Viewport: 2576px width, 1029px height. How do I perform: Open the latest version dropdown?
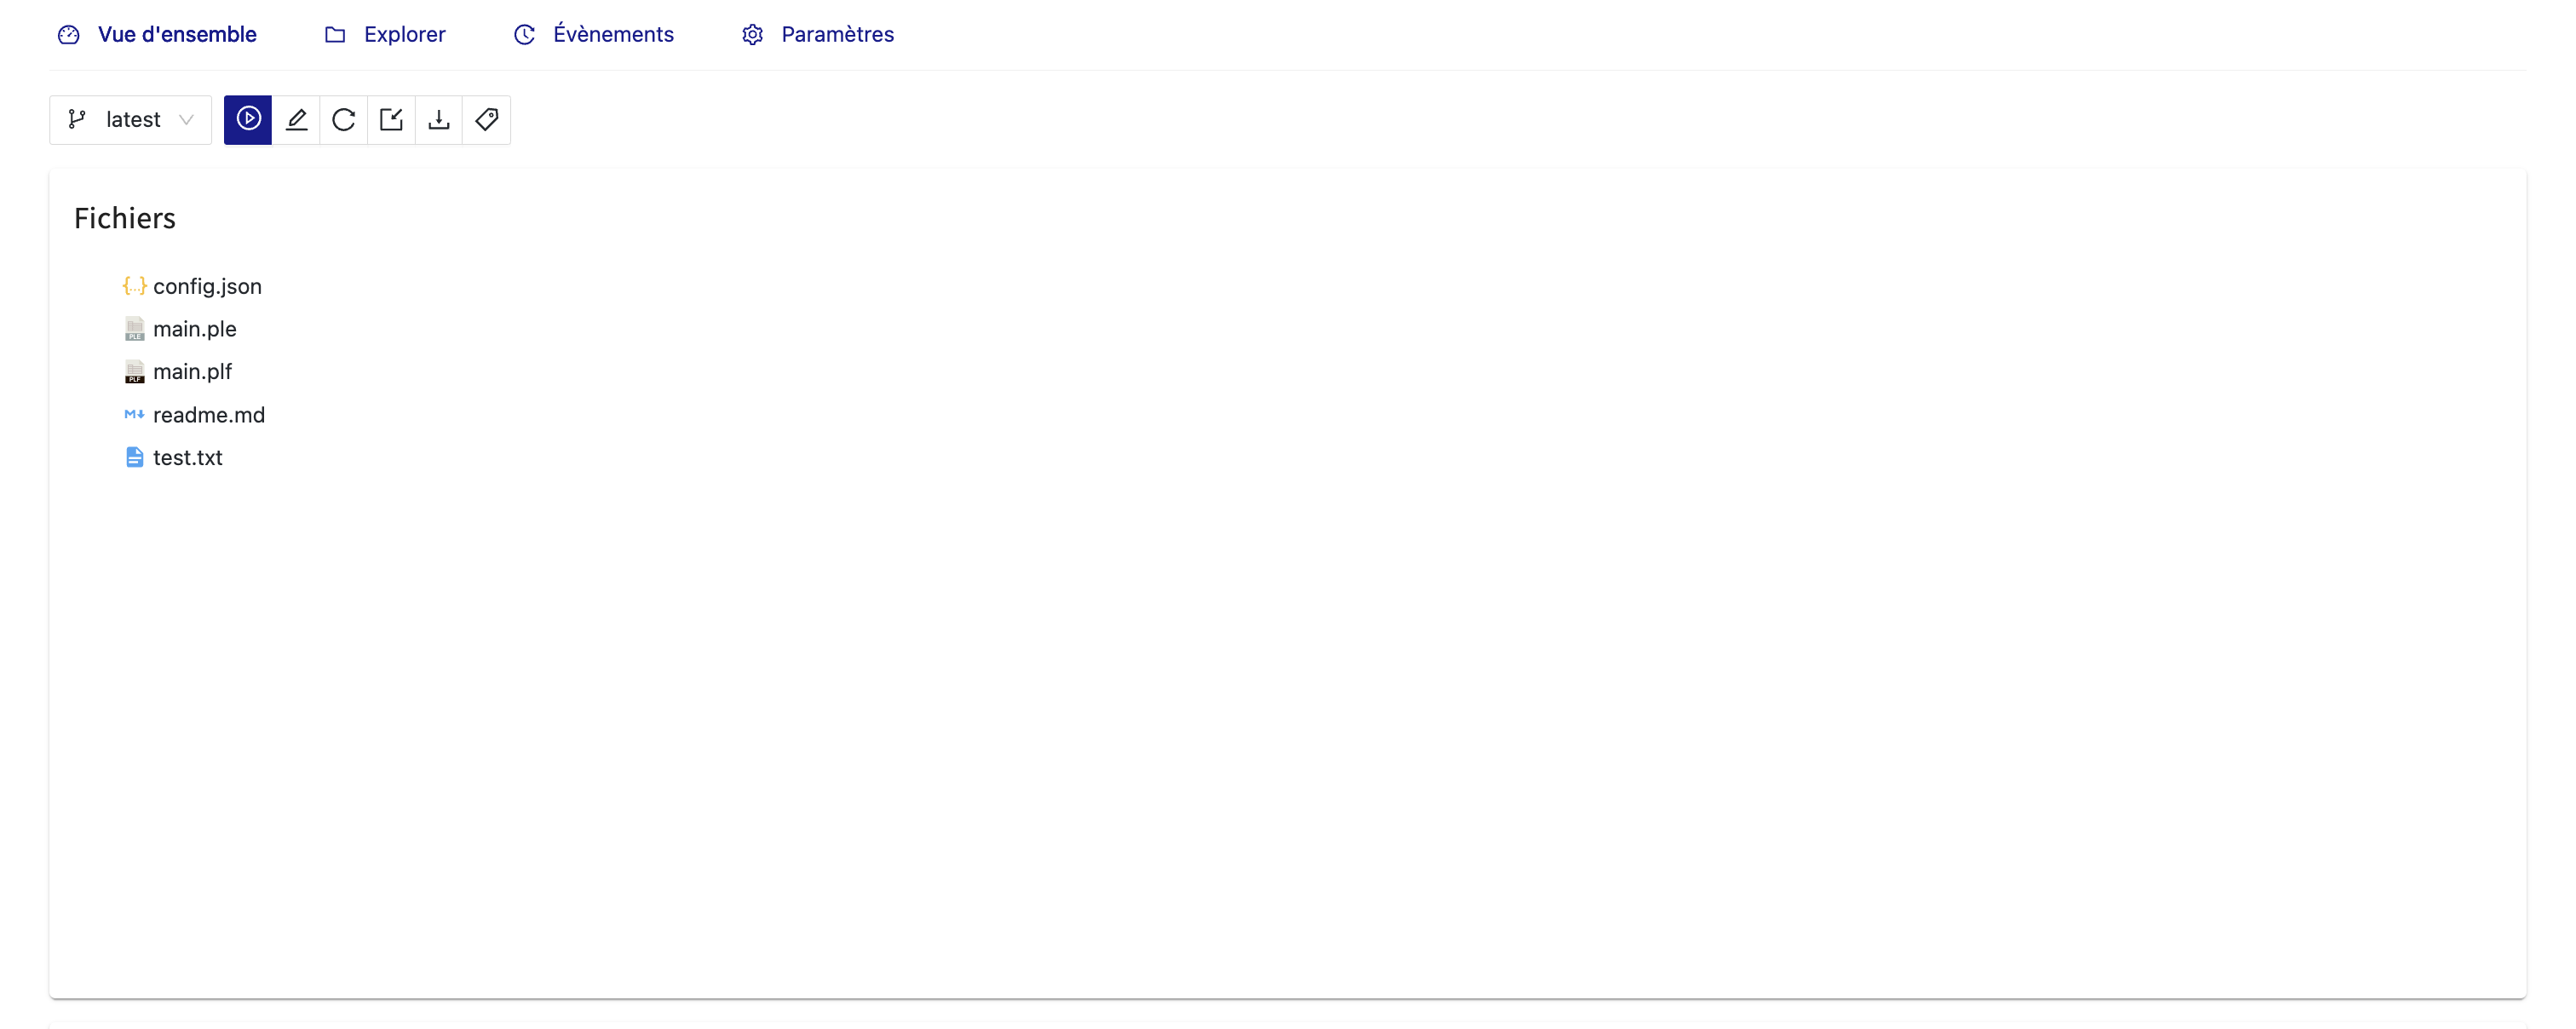[x=132, y=120]
